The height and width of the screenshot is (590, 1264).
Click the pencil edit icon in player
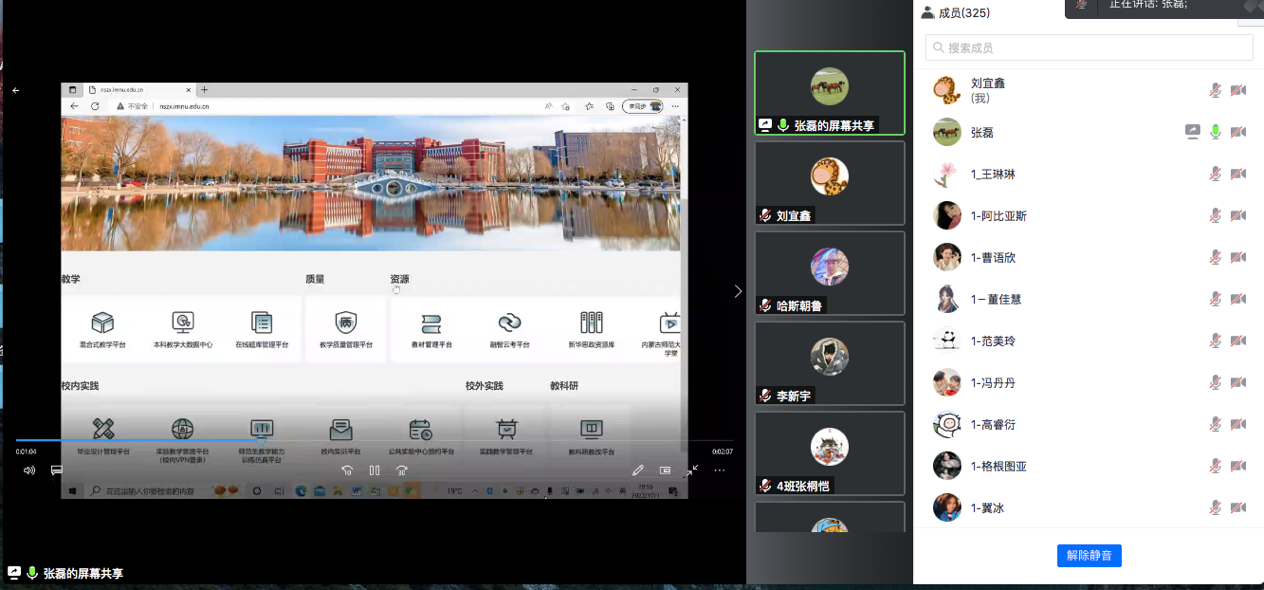coord(638,470)
